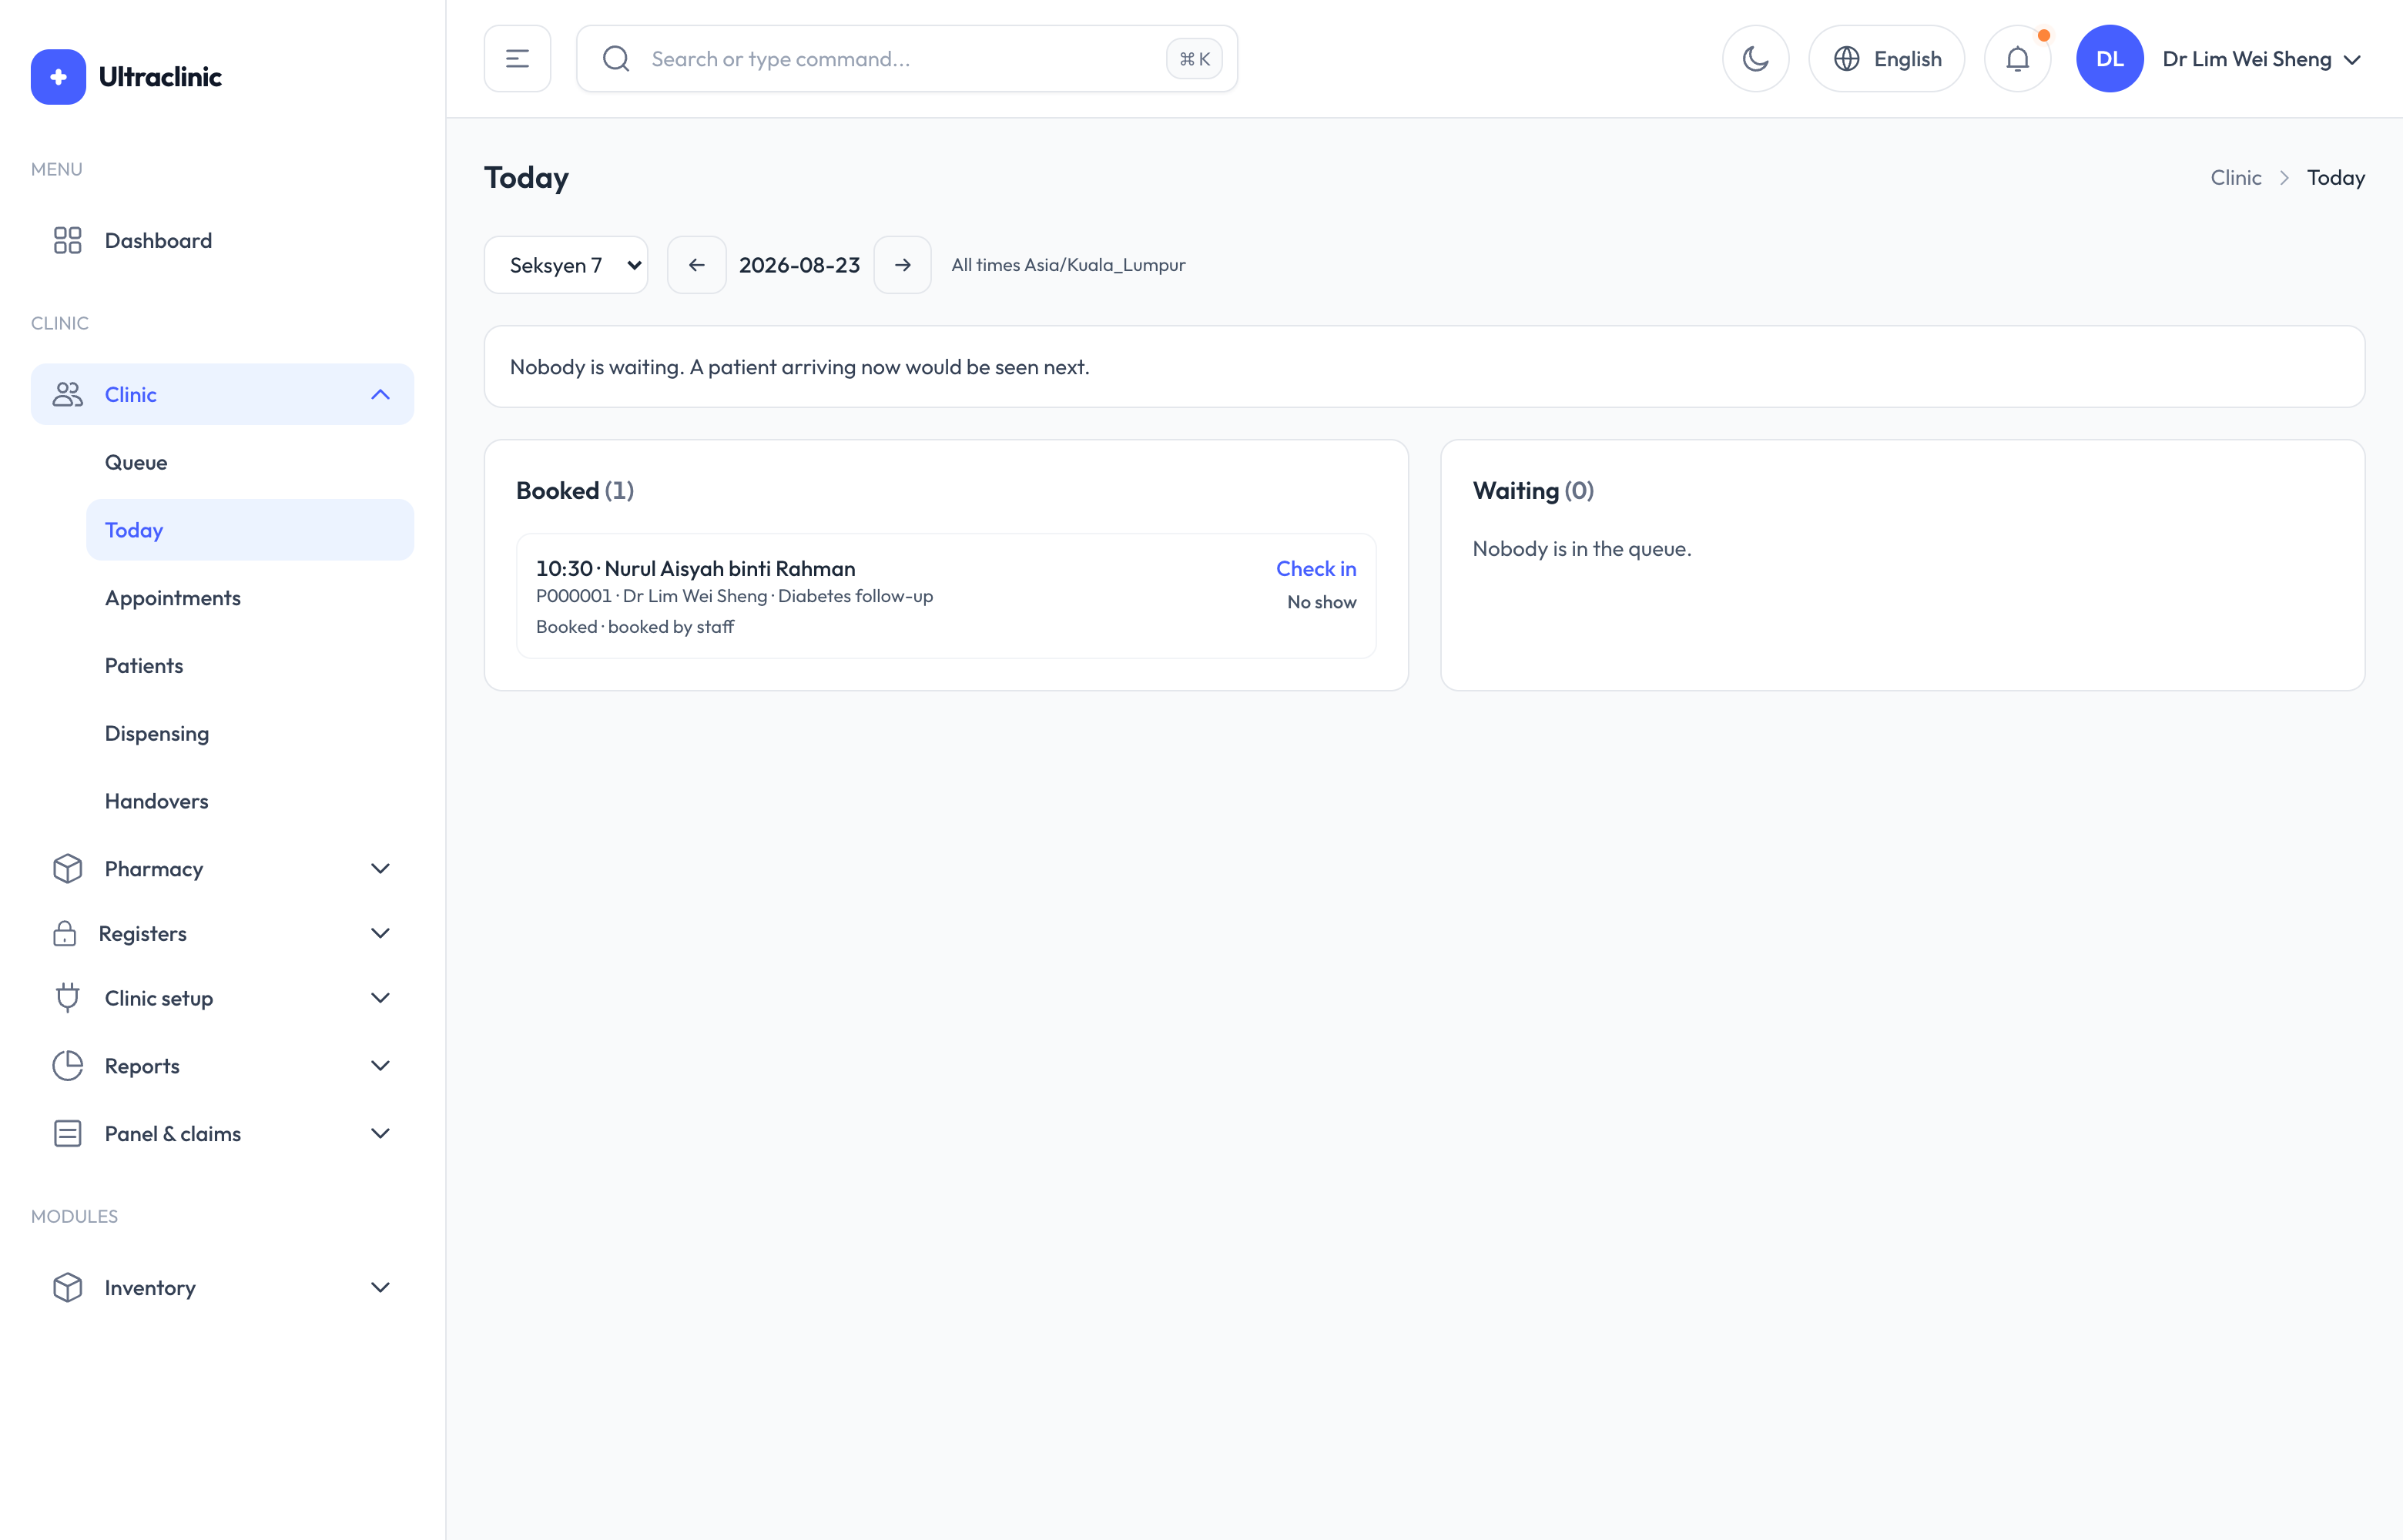This screenshot has height=1540, width=2403.
Task: Click the Registers lock icon
Action: [x=64, y=933]
